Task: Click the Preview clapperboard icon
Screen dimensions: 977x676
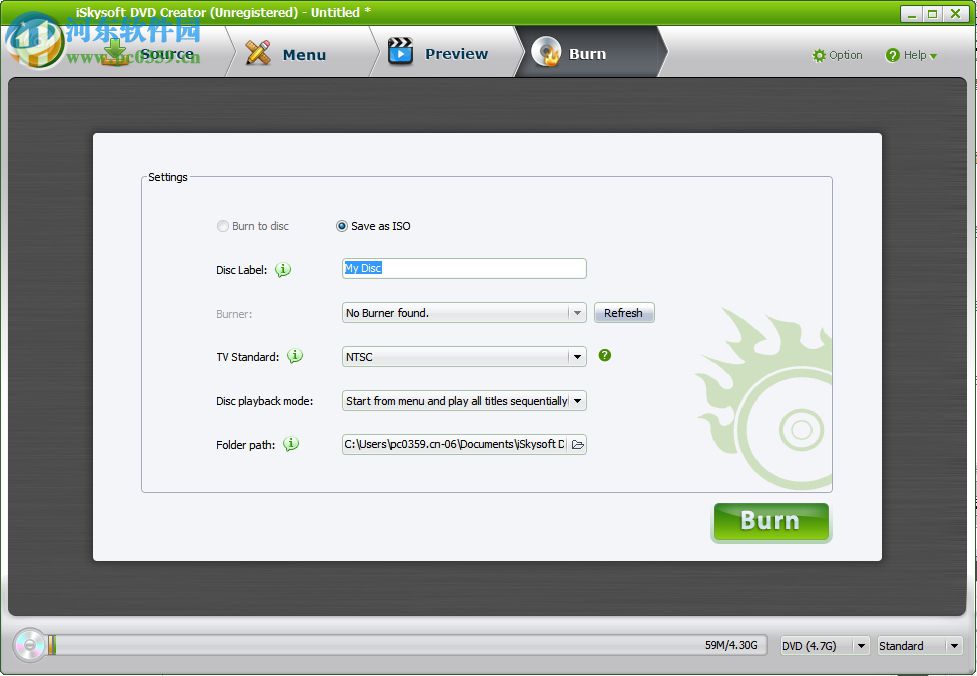Action: (400, 52)
